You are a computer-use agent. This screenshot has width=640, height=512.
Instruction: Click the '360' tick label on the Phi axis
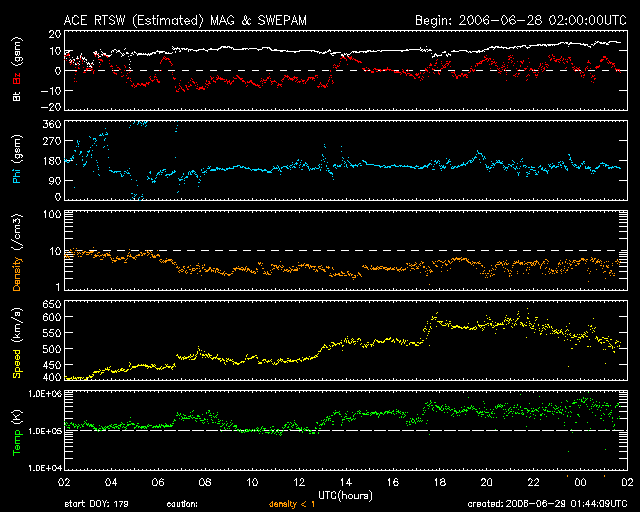coord(51,124)
